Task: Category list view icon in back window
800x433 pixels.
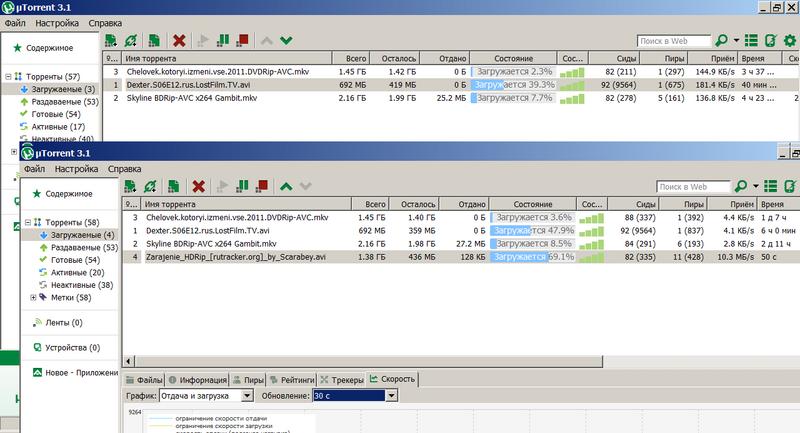Action: [x=751, y=40]
